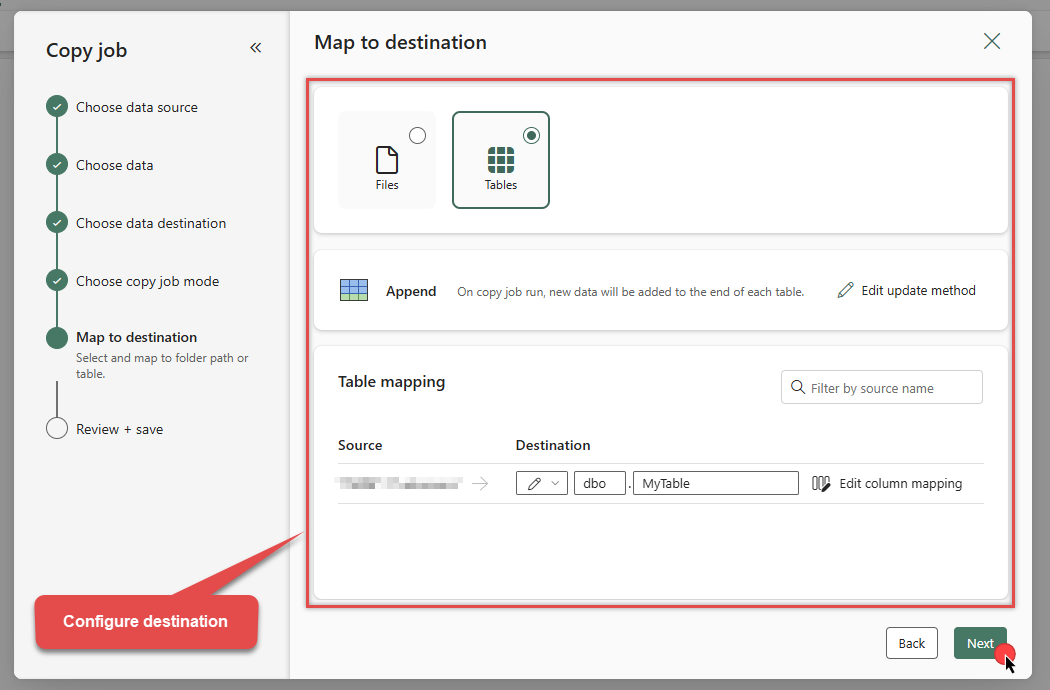This screenshot has height=690, width=1050.
Task: Click the pencil icon beside Edit update method
Action: pyautogui.click(x=848, y=290)
